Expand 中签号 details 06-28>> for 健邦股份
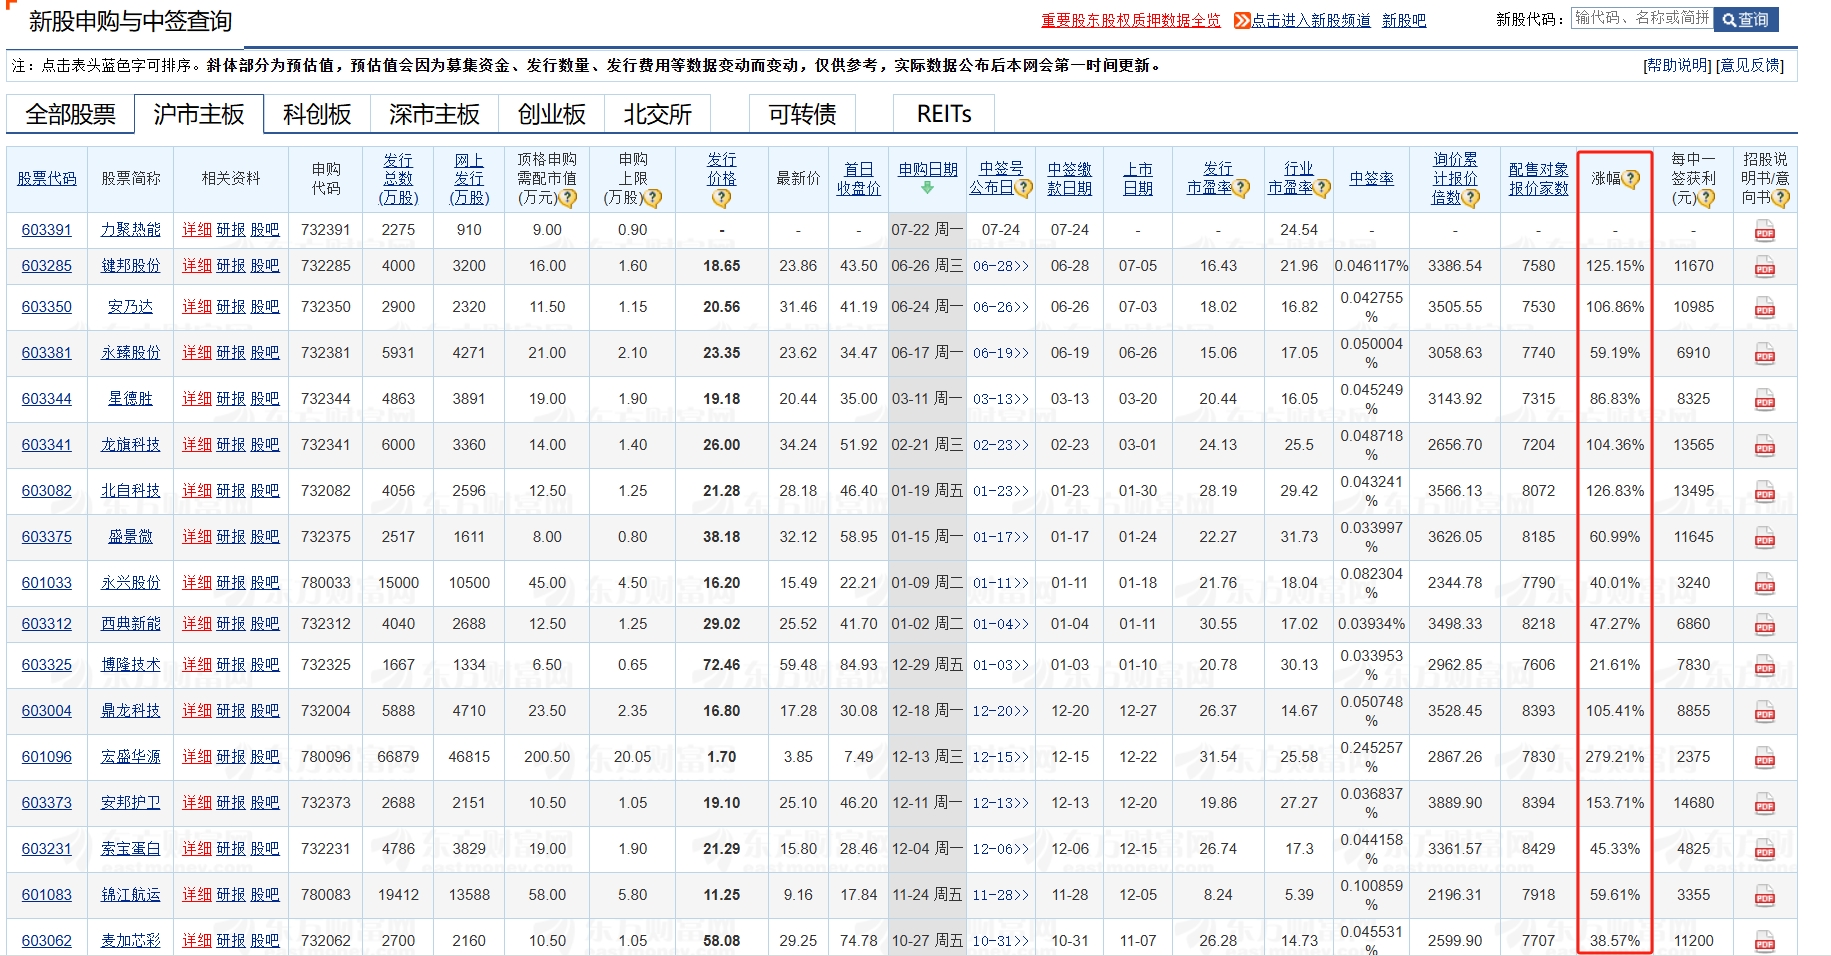The image size is (1831, 956). pyautogui.click(x=1000, y=266)
